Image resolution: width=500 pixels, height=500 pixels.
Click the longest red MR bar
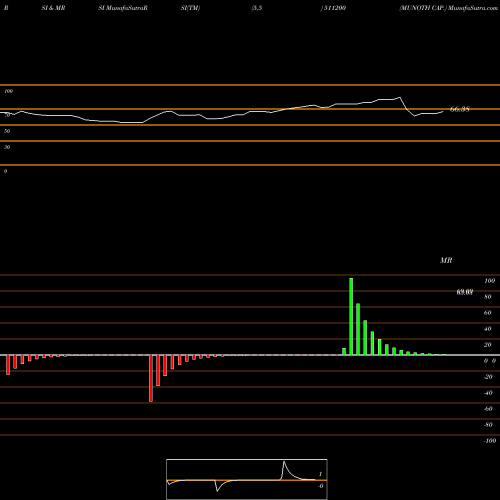pyautogui.click(x=151, y=378)
